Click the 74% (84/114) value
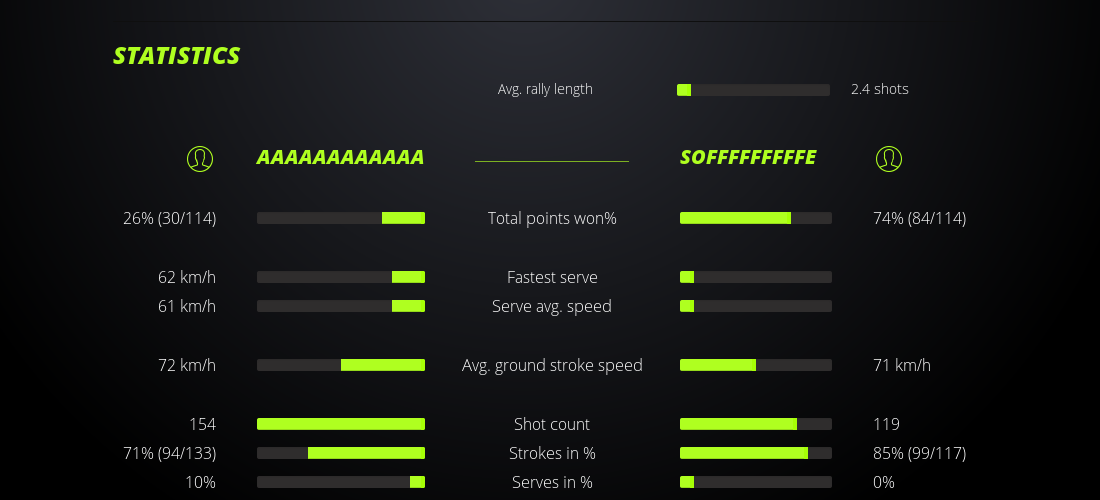The height and width of the screenshot is (500, 1100). tap(920, 218)
